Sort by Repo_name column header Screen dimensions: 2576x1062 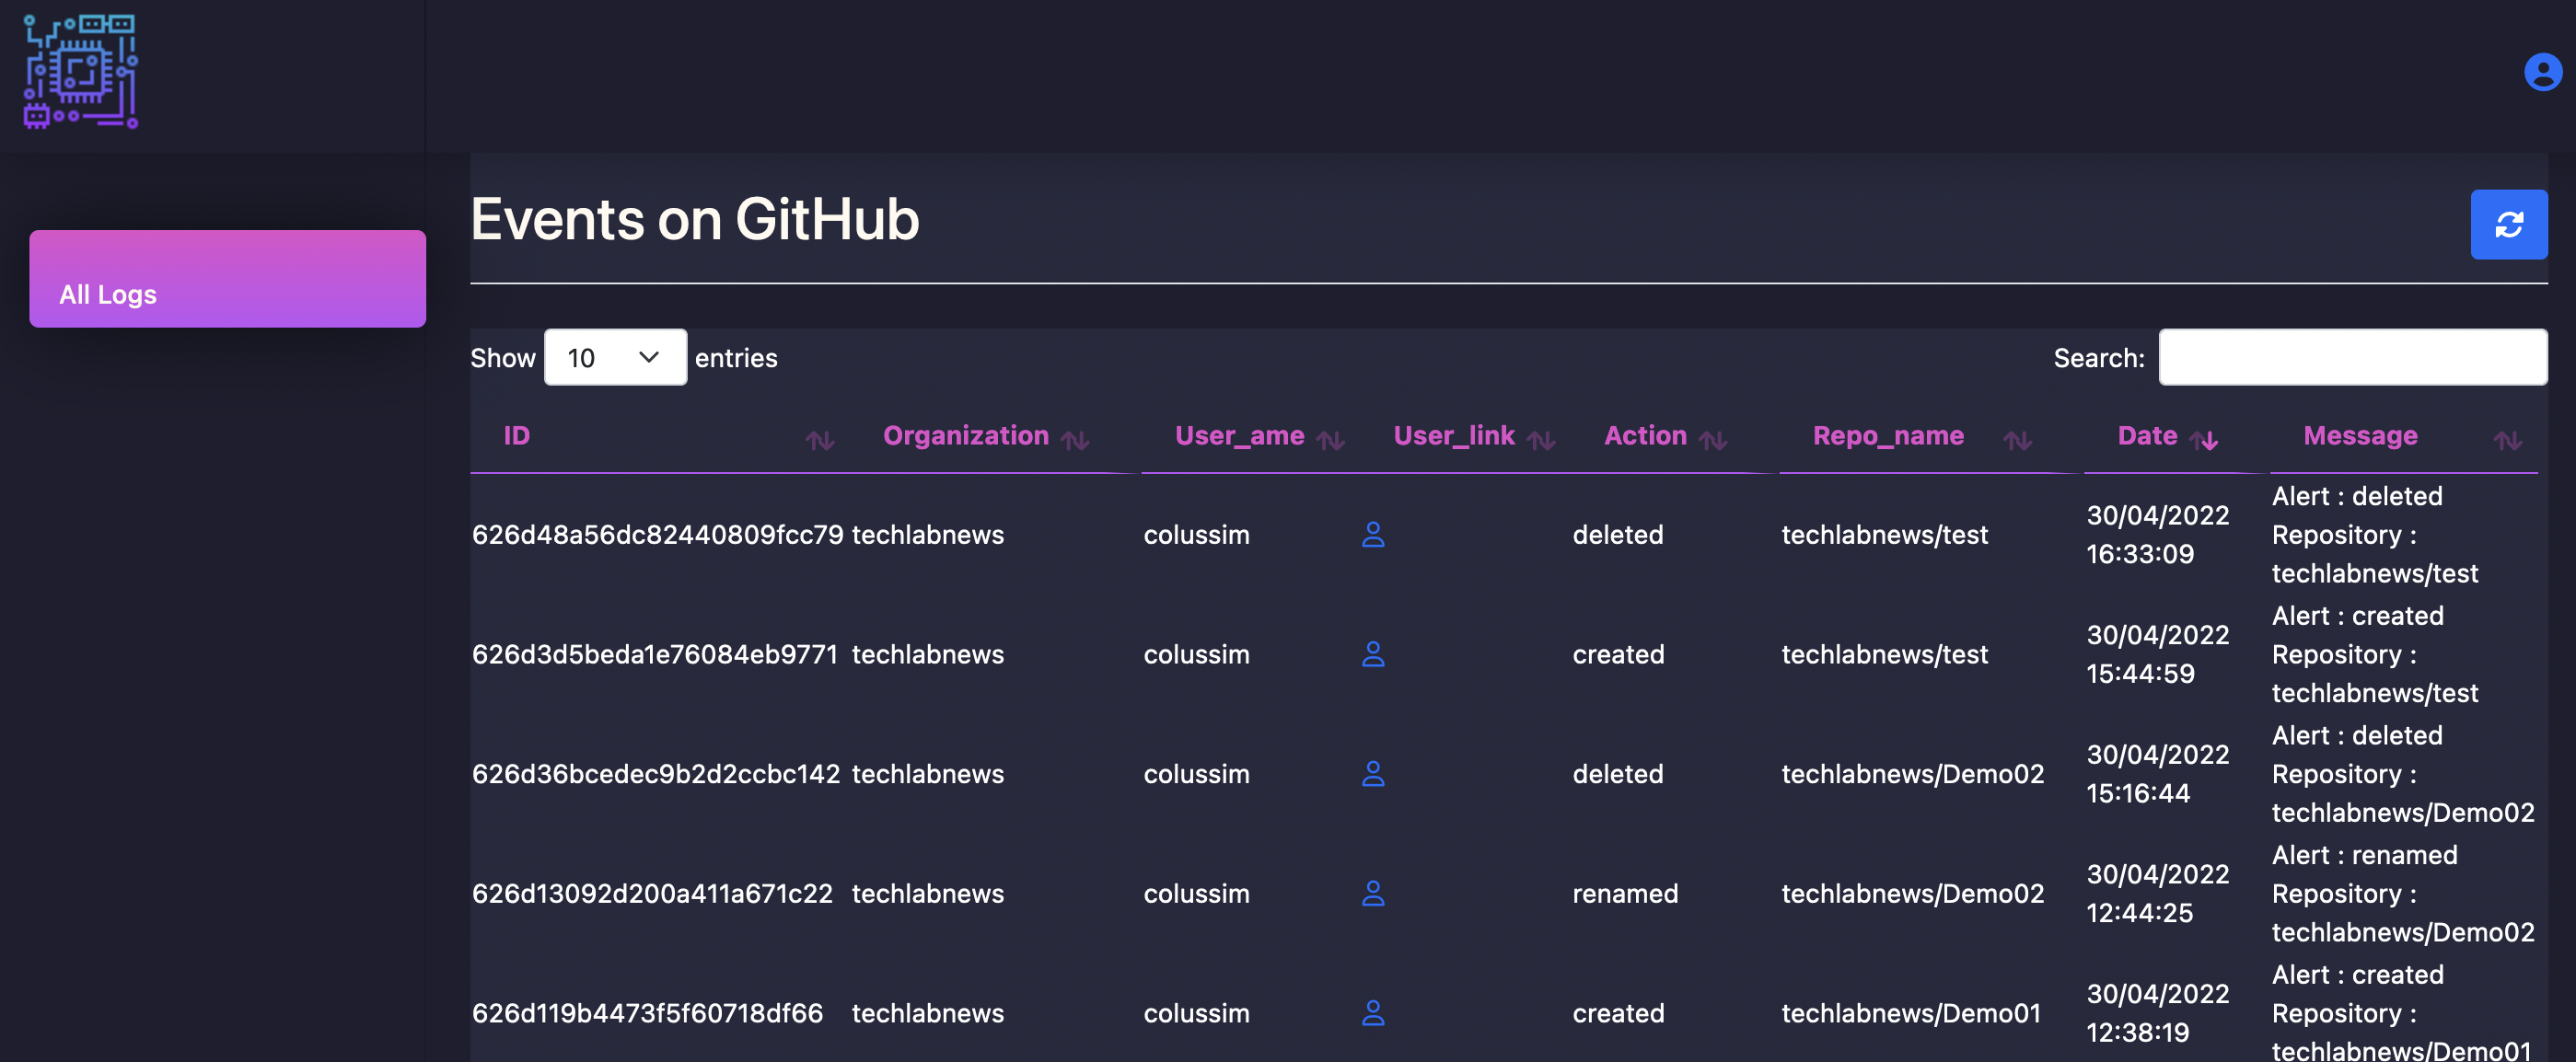coord(1887,436)
